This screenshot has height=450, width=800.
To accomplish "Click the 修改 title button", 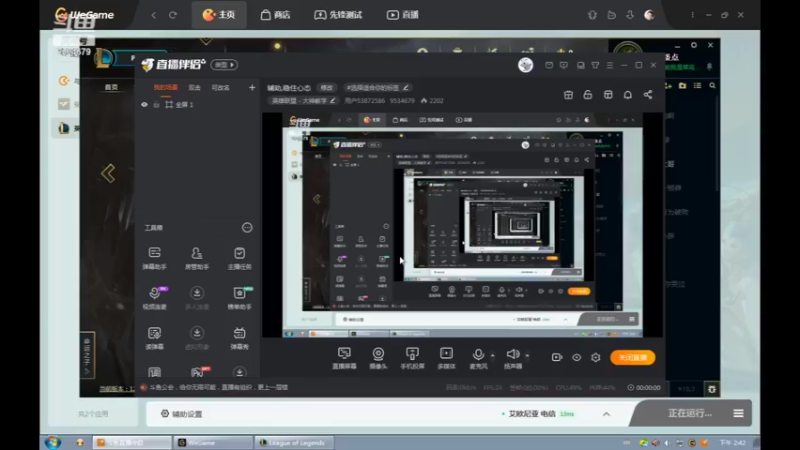I will (327, 88).
